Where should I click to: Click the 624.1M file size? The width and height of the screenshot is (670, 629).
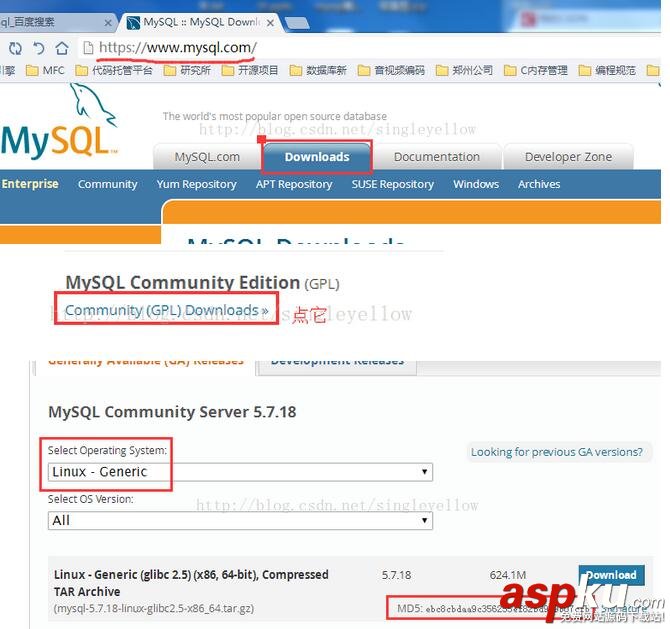click(508, 575)
